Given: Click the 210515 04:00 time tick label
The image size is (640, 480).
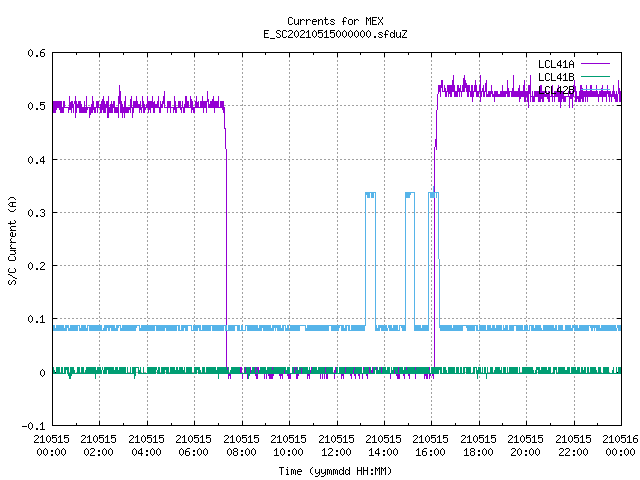Looking at the screenshot, I should (146, 446).
